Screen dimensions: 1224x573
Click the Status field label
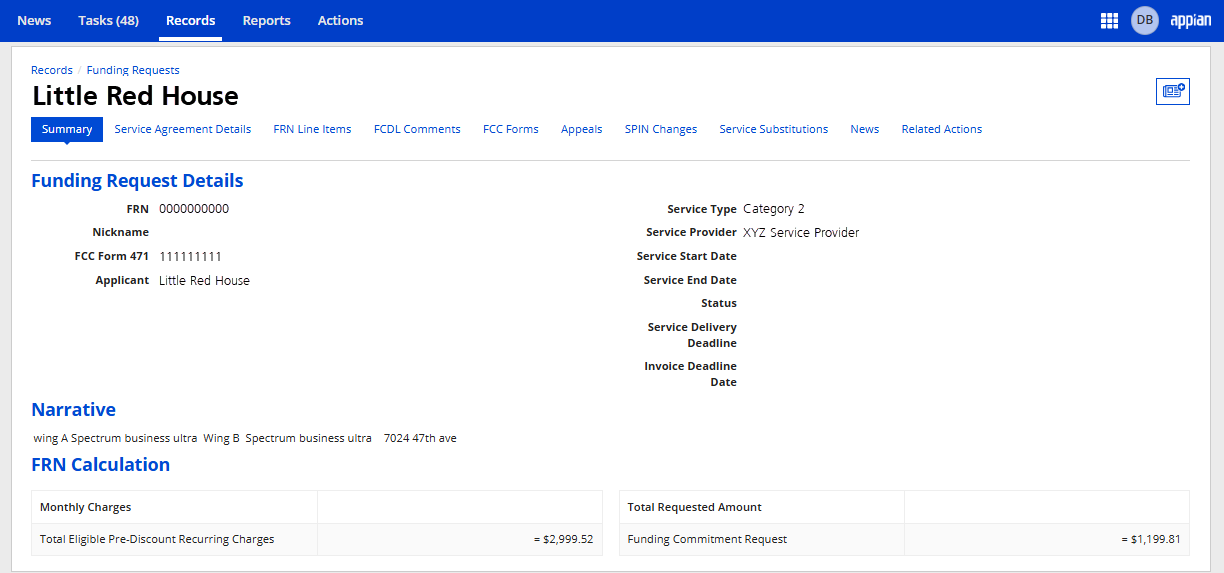pos(719,304)
